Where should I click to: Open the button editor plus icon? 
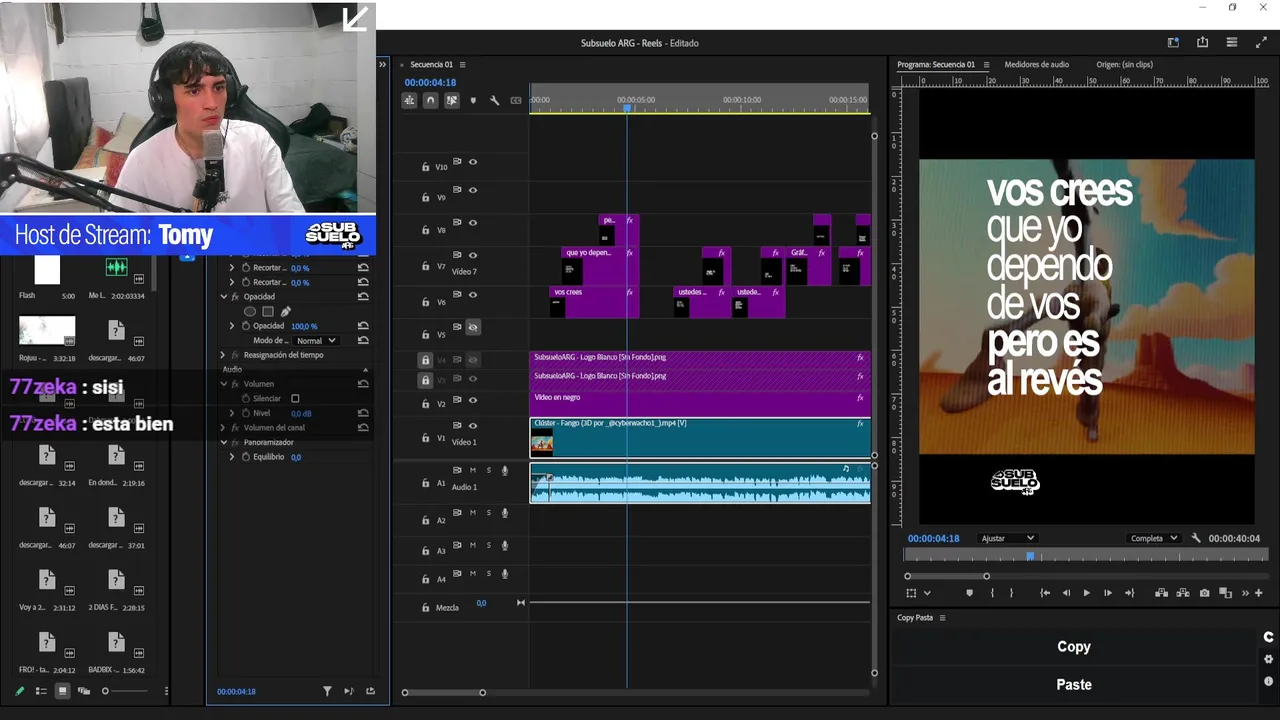[x=1259, y=593]
